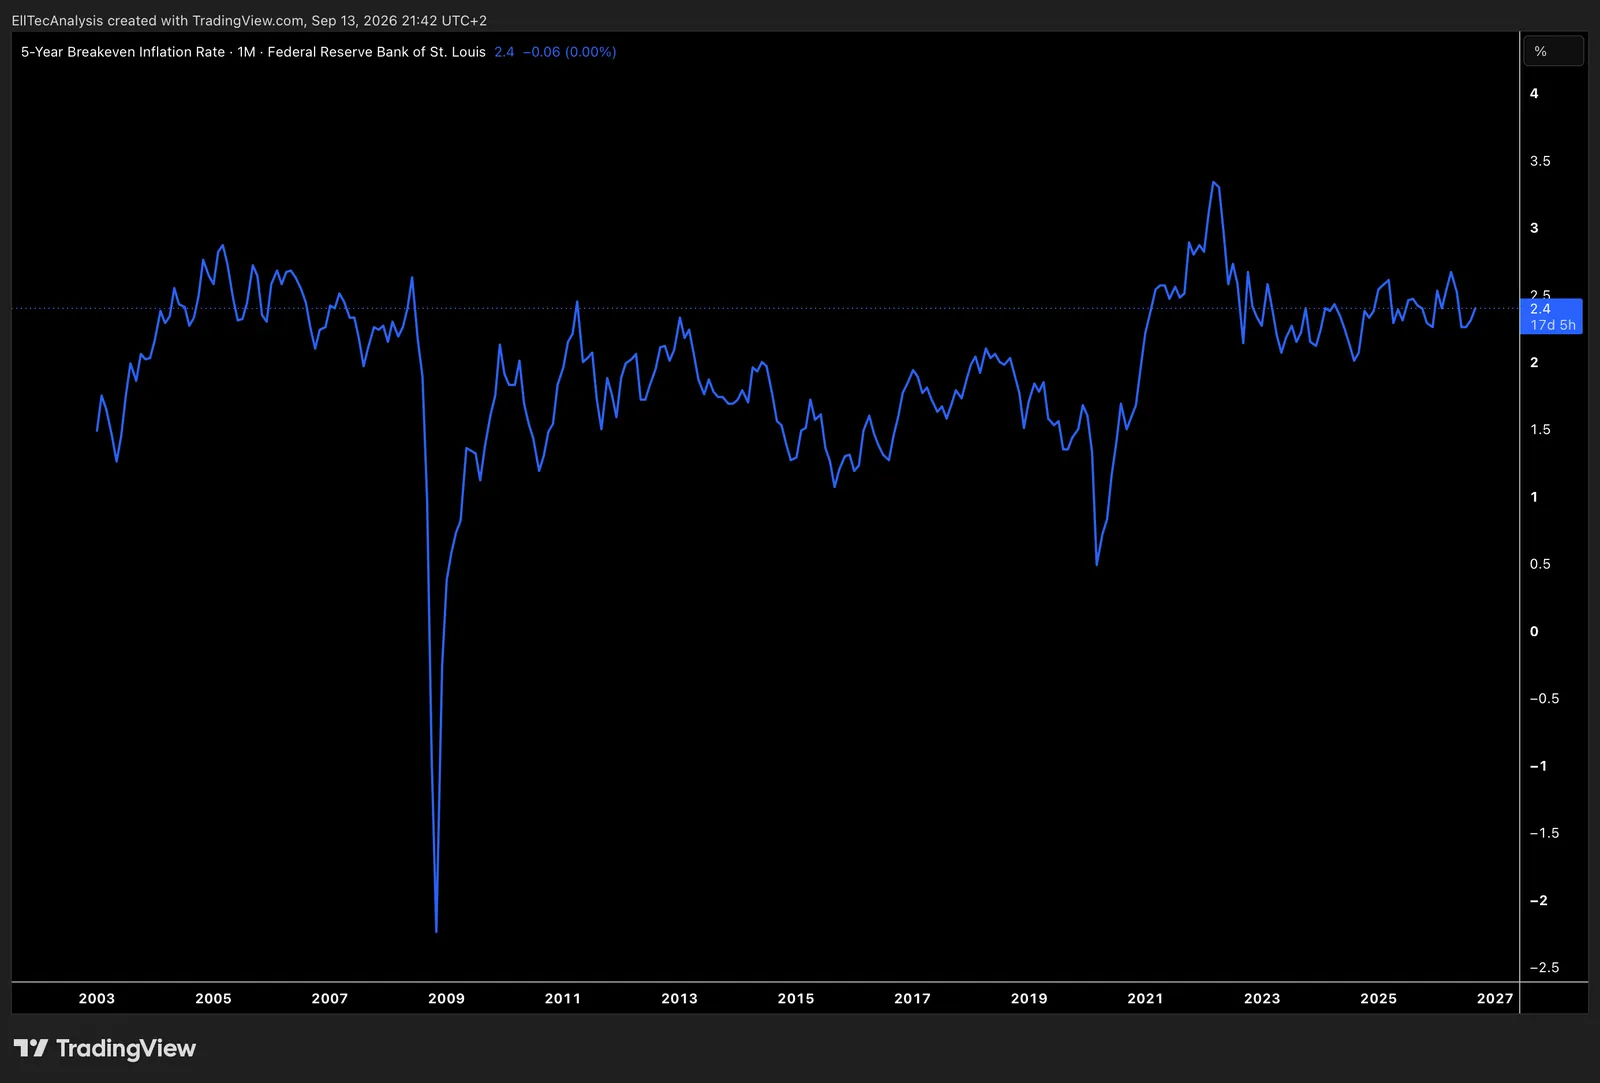The width and height of the screenshot is (1600, 1083).
Task: Click the 4 level on the price axis
Action: click(x=1534, y=93)
